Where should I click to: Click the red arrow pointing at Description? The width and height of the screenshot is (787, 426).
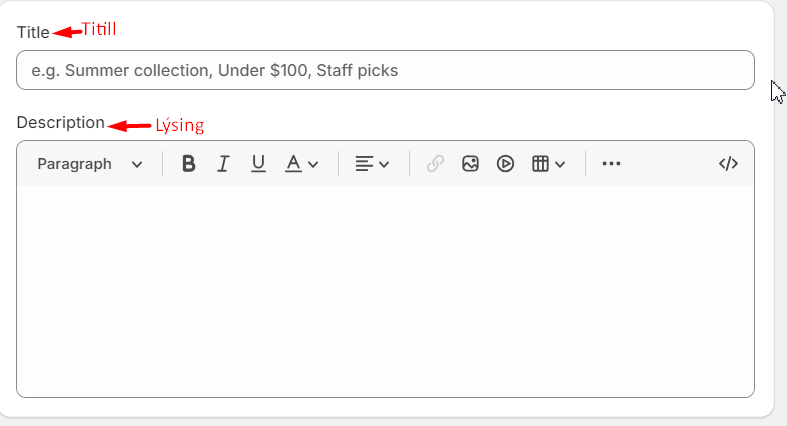click(x=130, y=125)
